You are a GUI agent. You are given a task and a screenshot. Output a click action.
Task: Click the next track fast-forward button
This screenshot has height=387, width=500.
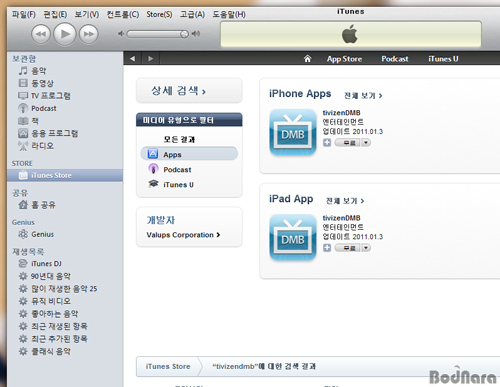coord(89,34)
